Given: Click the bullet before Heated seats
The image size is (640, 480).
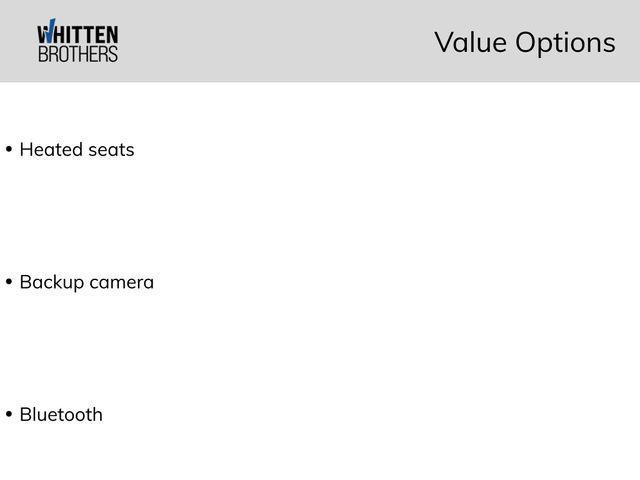Looking at the screenshot, I should click(x=9, y=150).
